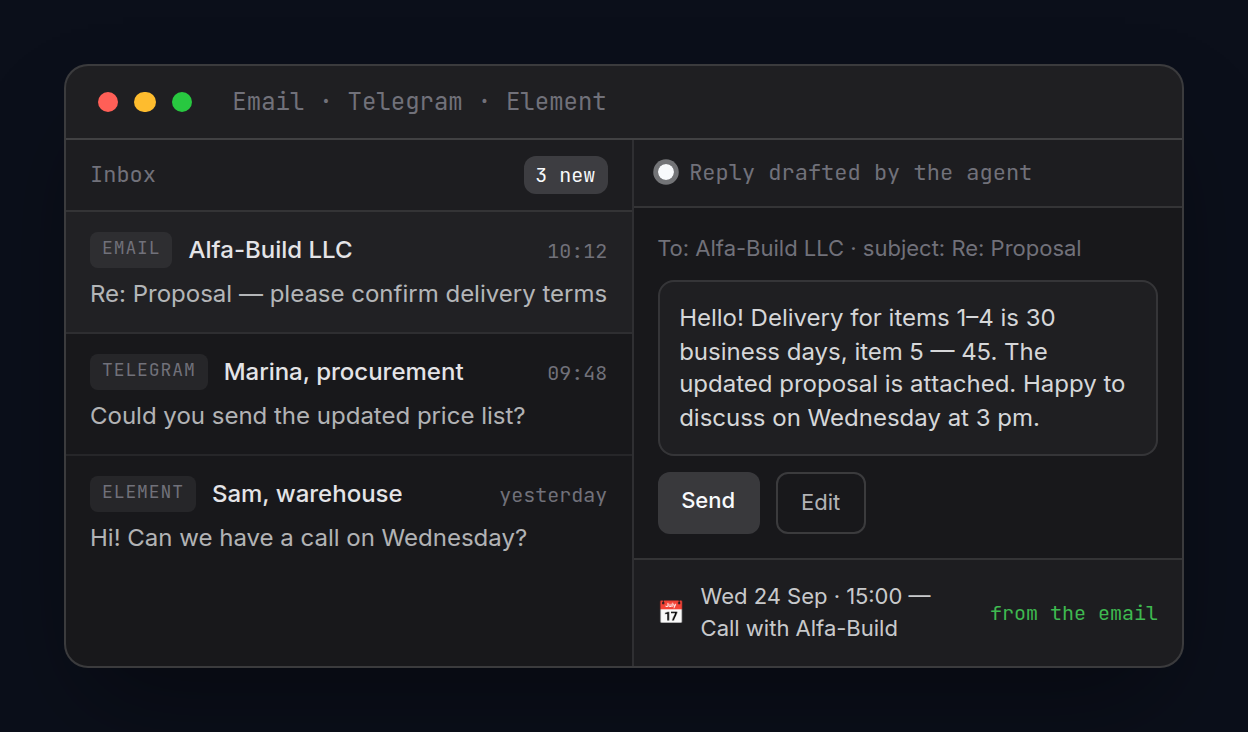This screenshot has height=732, width=1248.
Task: Click the window title Email · Telegram · Element
Action: [x=420, y=102]
